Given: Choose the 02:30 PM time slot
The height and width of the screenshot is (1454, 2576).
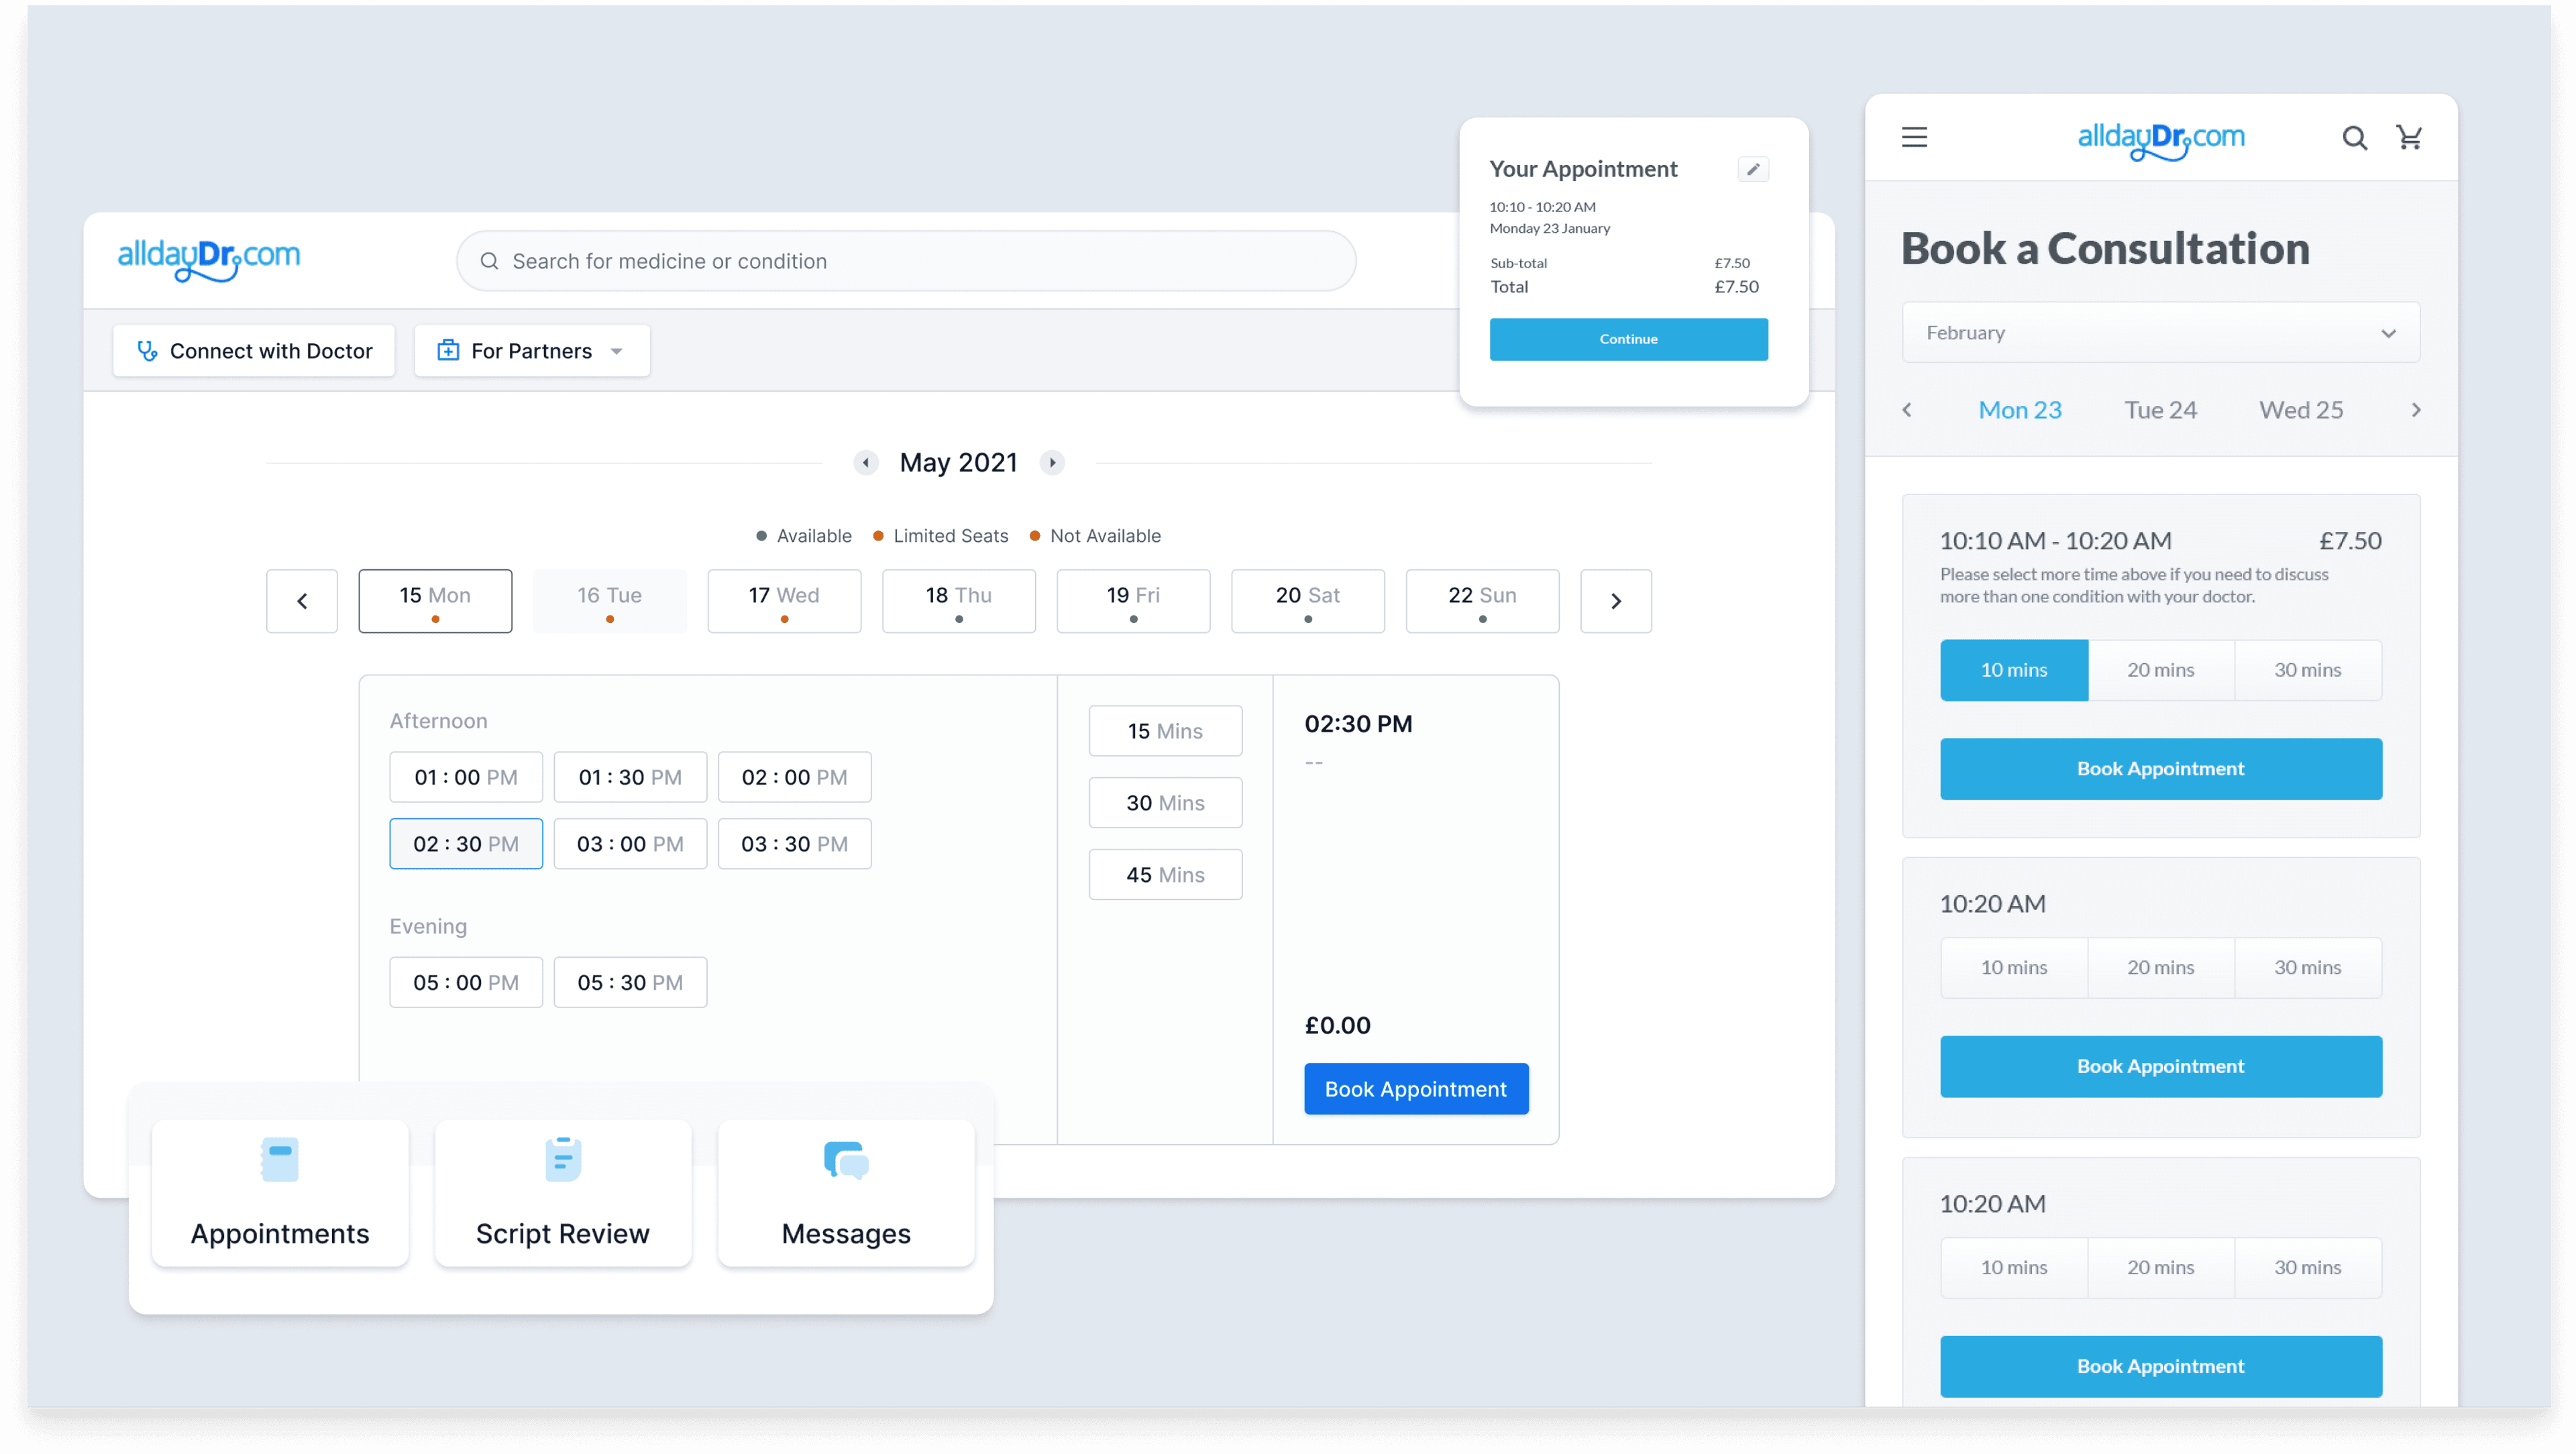Looking at the screenshot, I should tap(466, 844).
